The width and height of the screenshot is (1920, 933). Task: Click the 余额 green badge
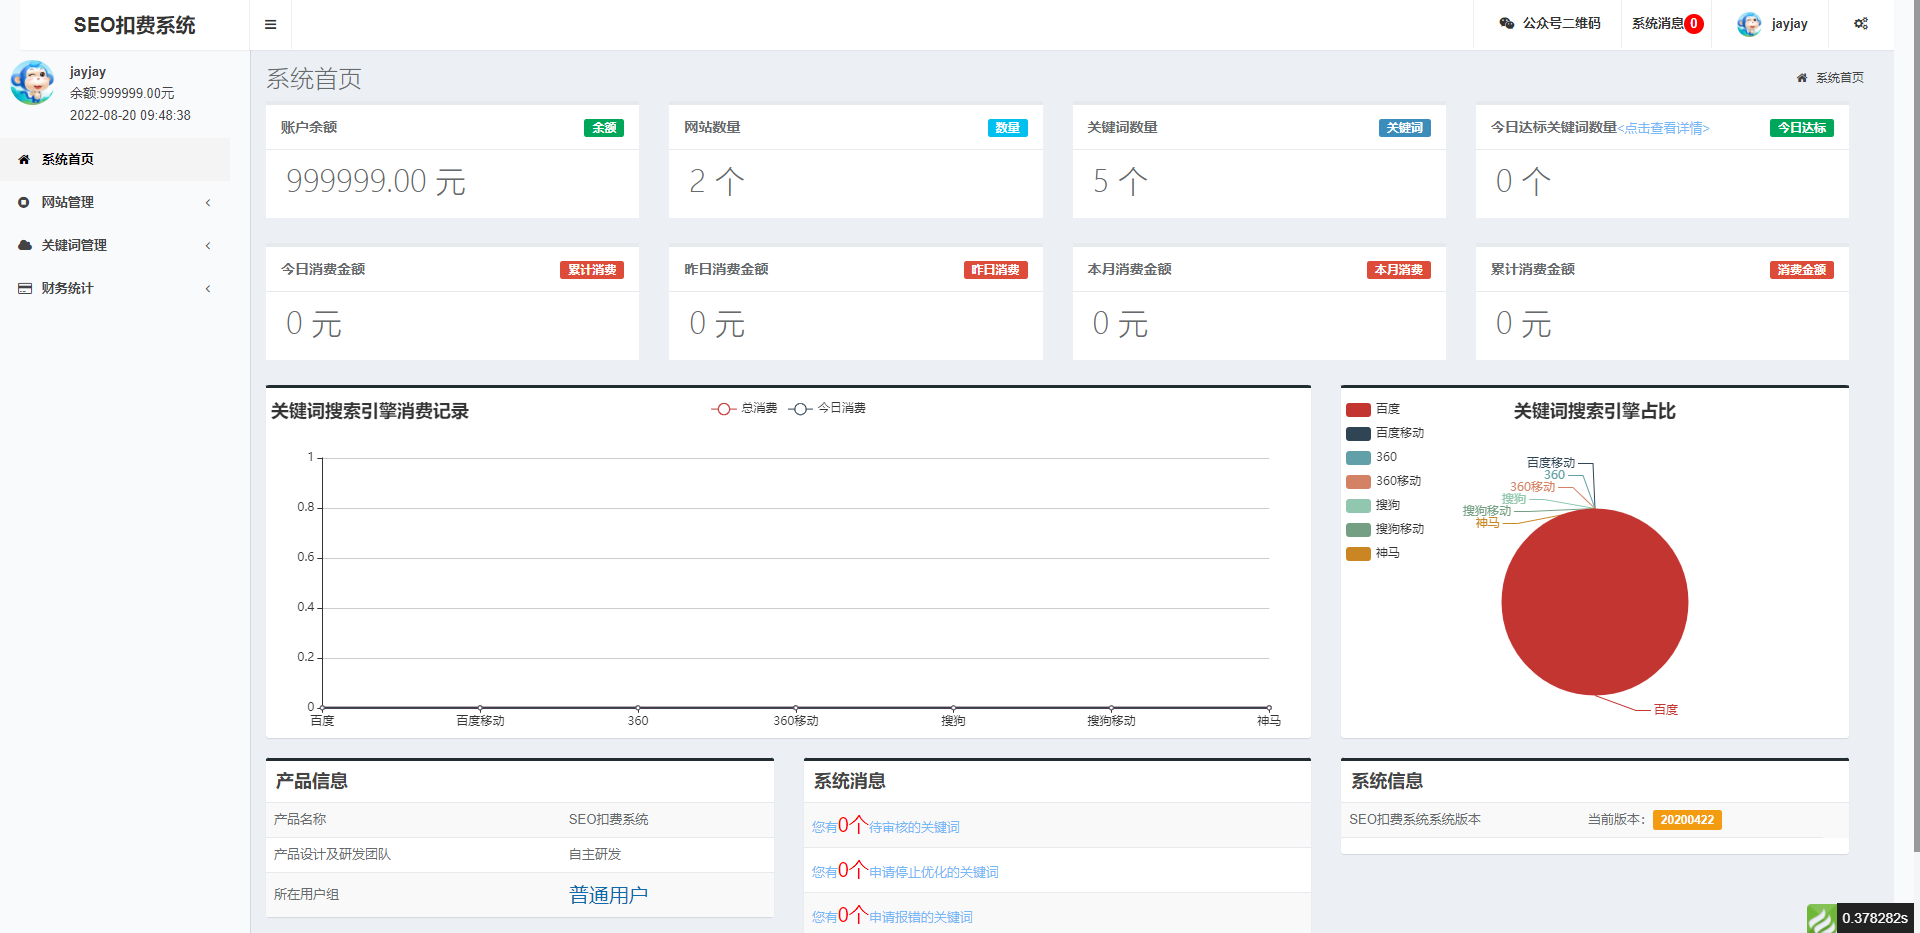pyautogui.click(x=604, y=128)
